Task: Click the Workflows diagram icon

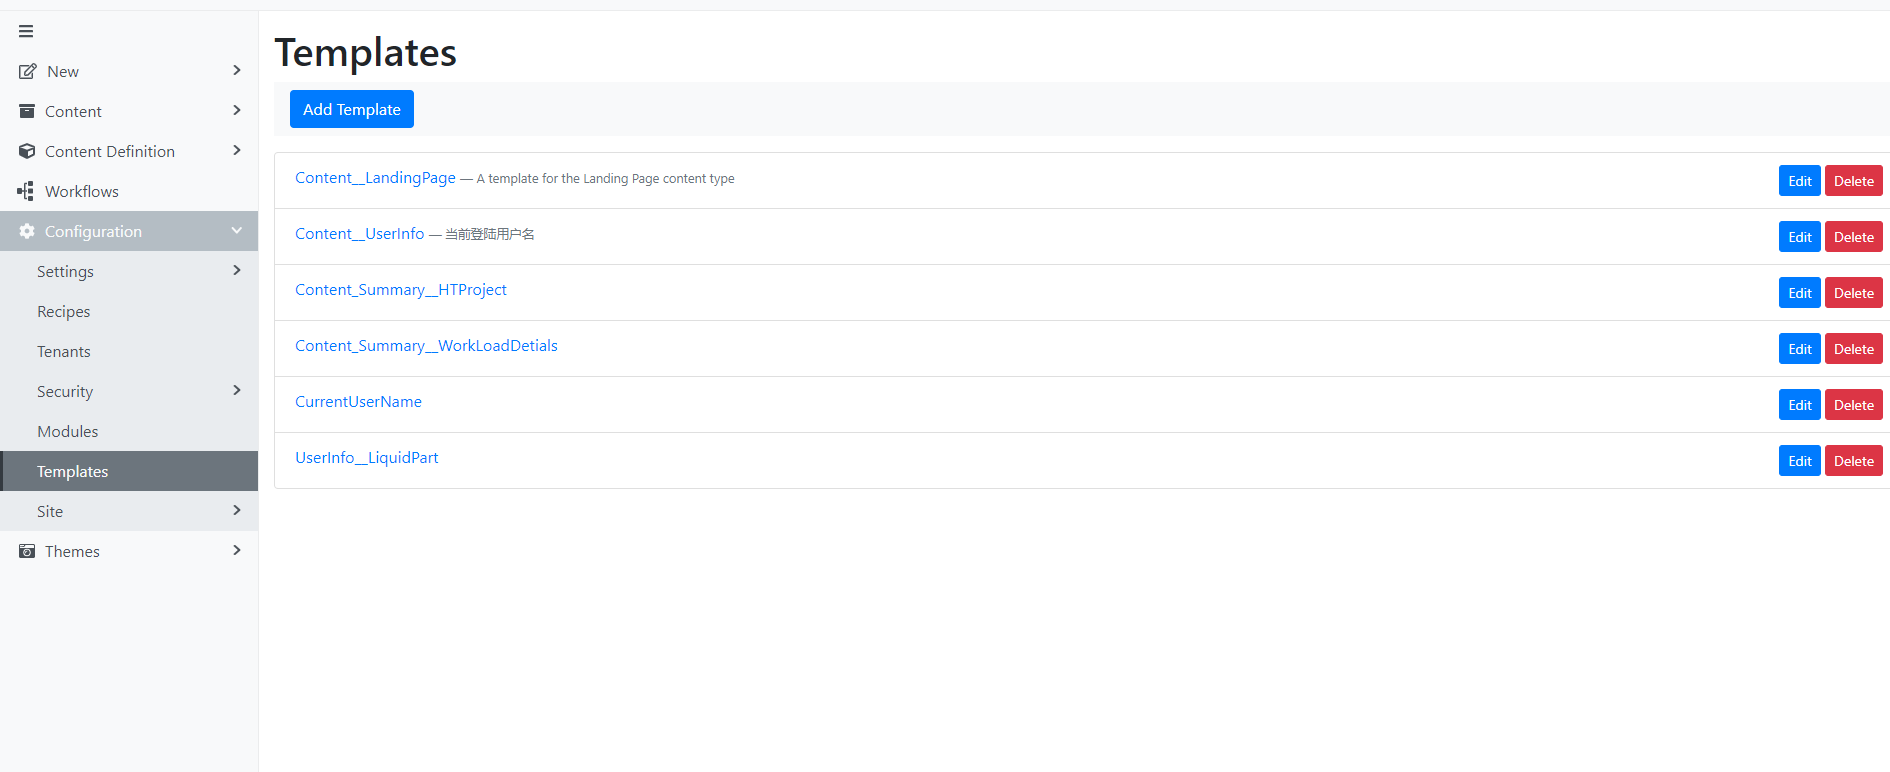Action: 26,191
